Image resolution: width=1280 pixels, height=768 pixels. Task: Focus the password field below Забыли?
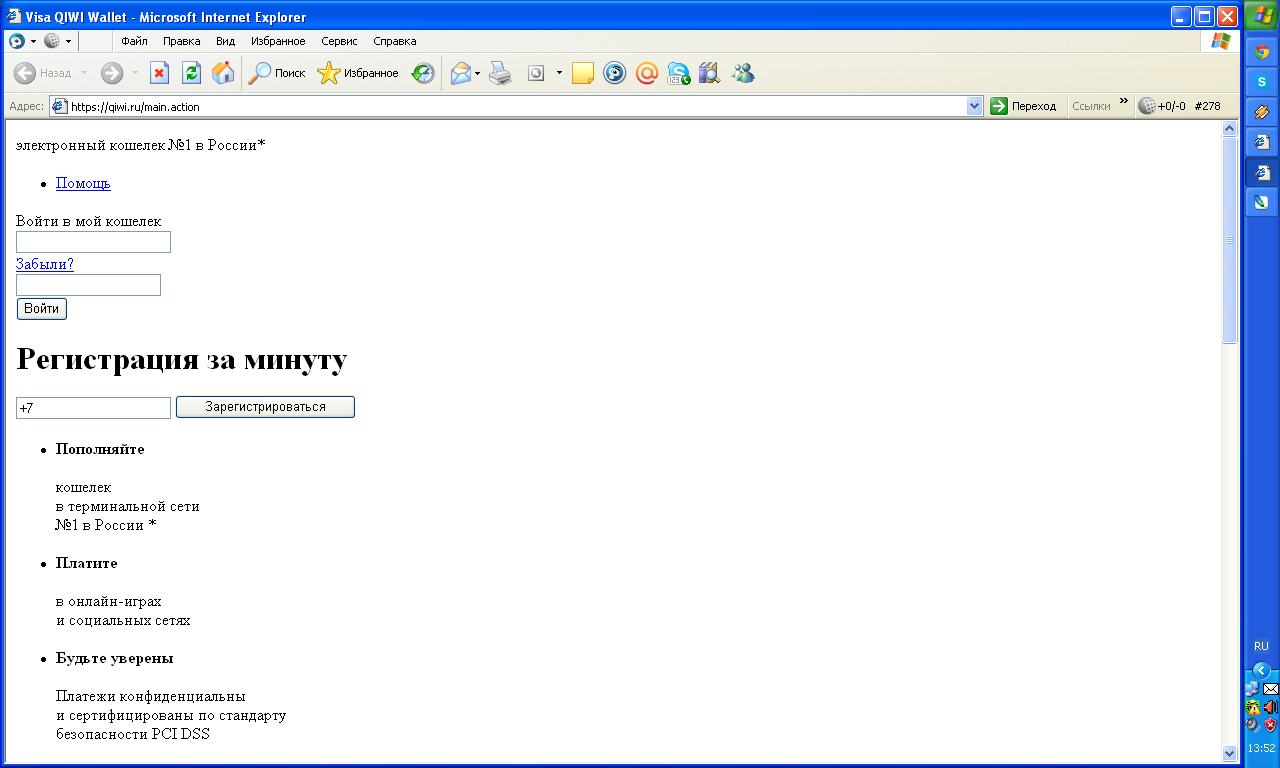click(88, 285)
